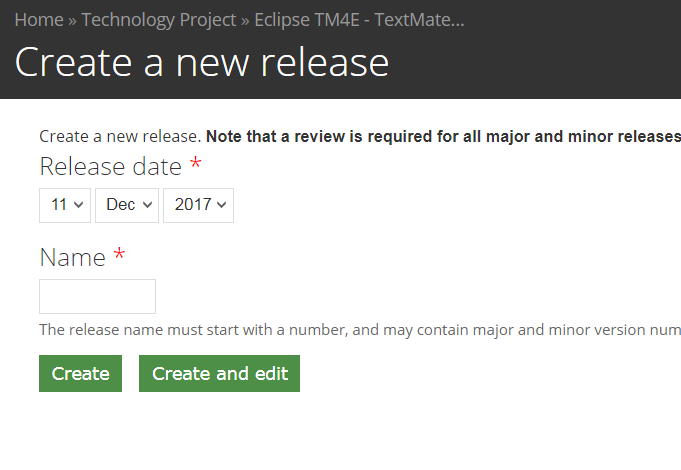Open the year dropdown showing 2017
The width and height of the screenshot is (681, 470).
point(198,205)
